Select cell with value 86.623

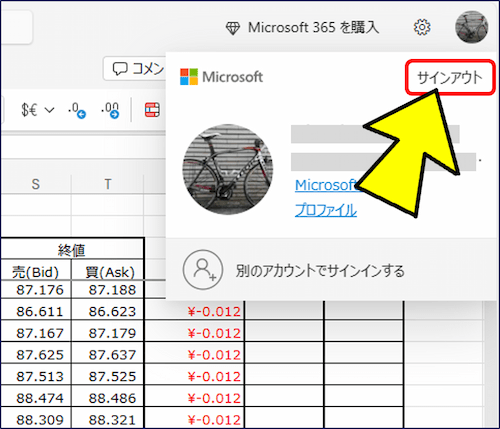pos(108,310)
